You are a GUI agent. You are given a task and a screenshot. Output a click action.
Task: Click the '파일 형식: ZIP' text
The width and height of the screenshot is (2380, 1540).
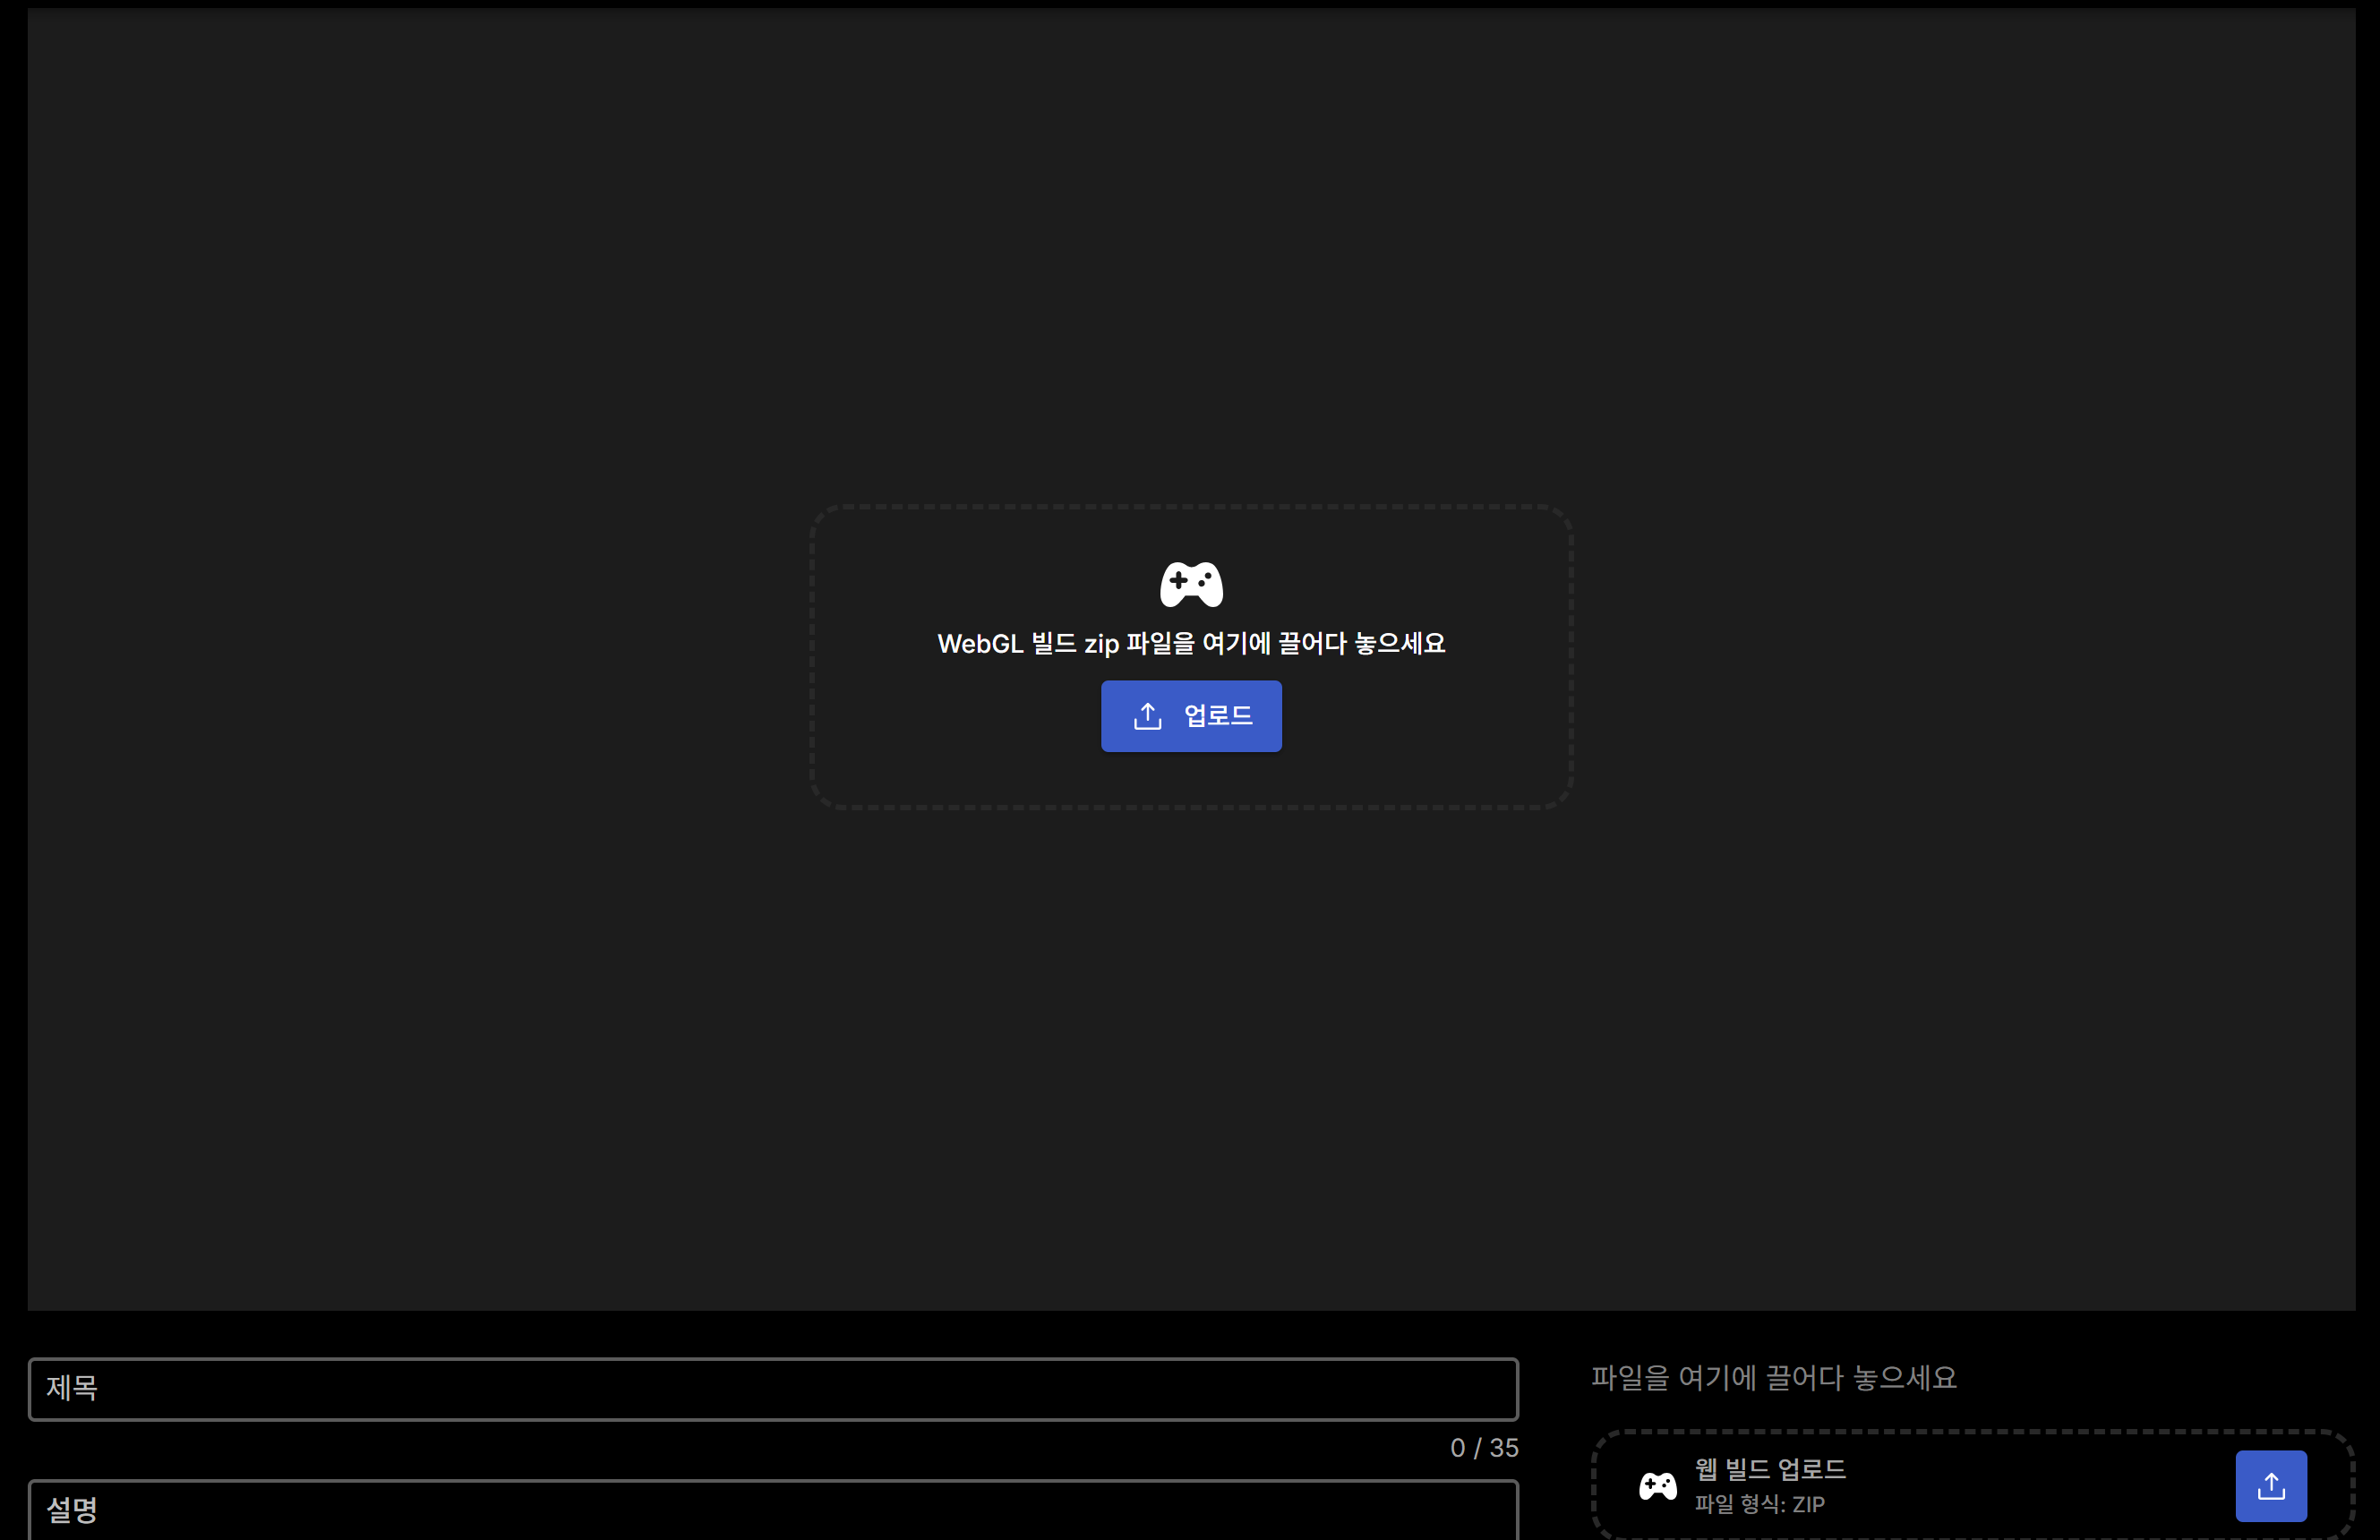point(1759,1504)
